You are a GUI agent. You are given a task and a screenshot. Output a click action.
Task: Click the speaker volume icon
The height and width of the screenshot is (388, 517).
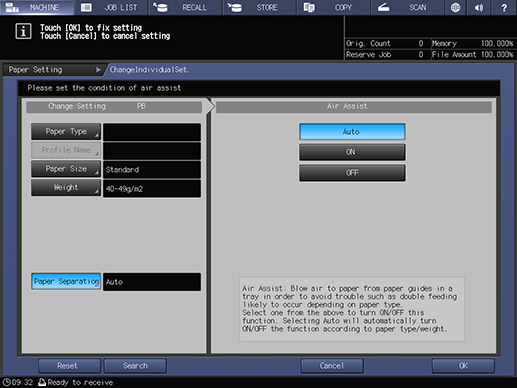[x=479, y=7]
